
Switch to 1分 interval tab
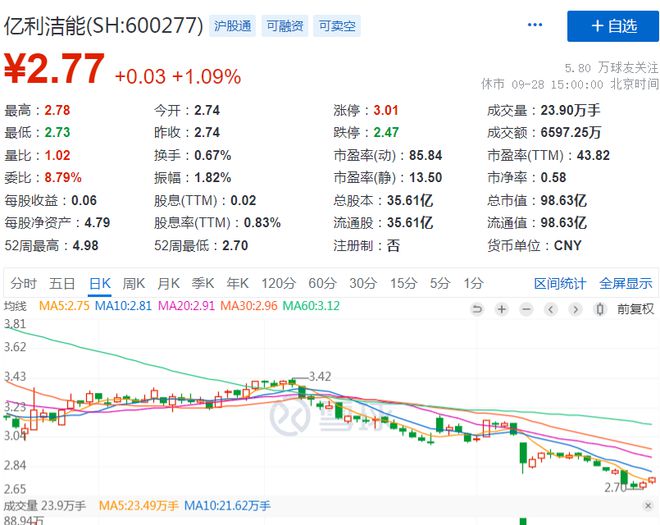[x=474, y=283]
